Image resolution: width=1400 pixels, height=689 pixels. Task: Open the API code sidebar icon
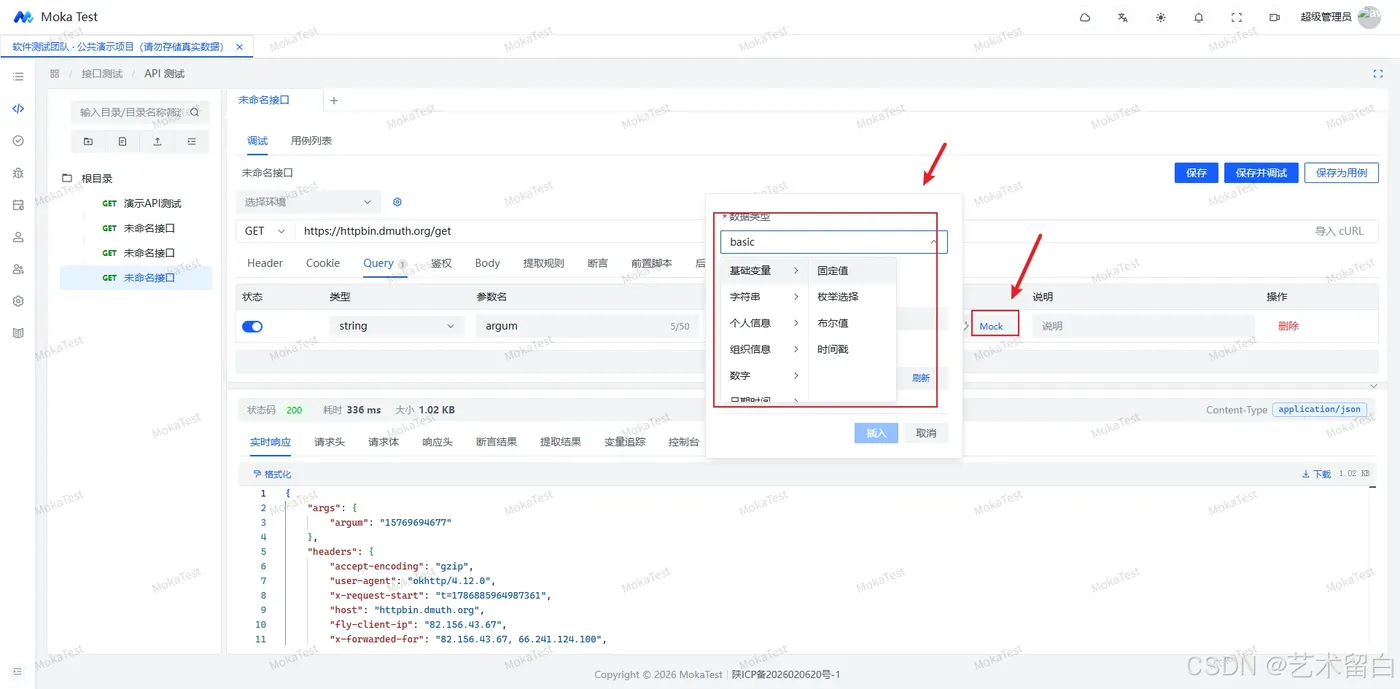coord(18,109)
